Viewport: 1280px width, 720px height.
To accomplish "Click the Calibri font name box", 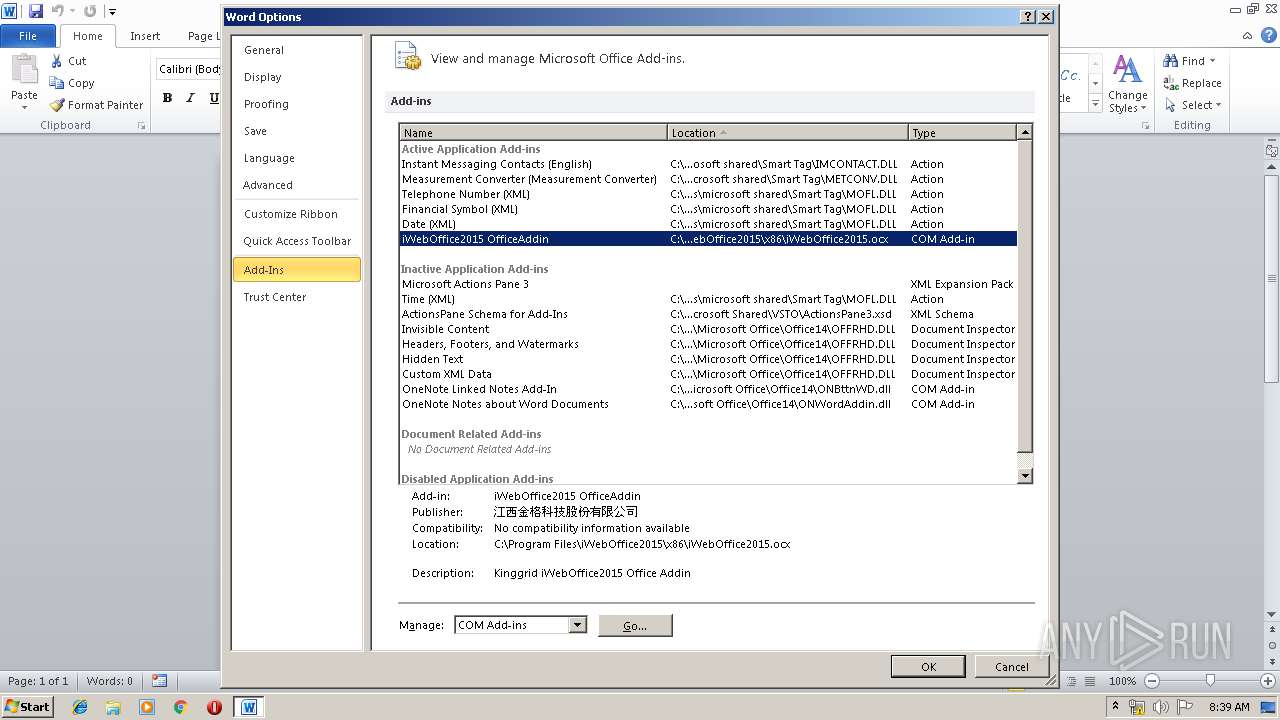I will coord(189,69).
